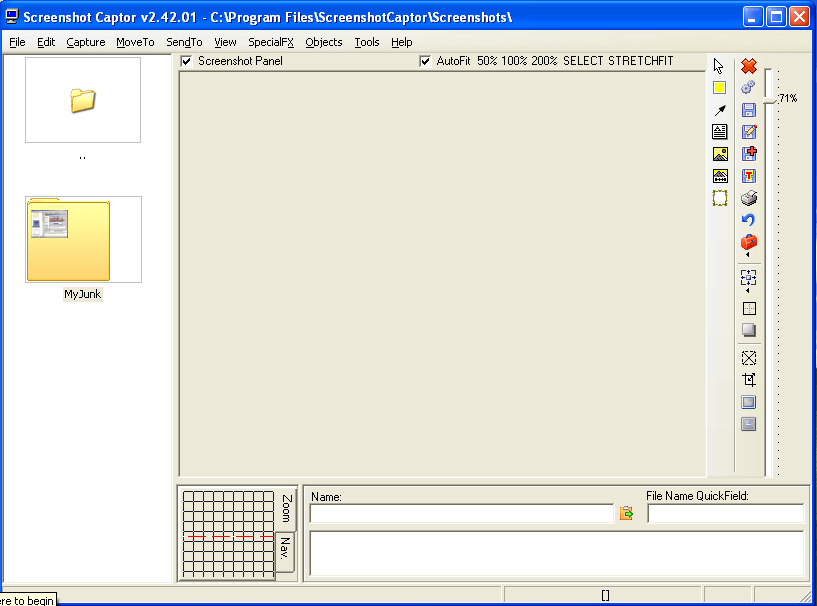Set zoom to 200%
Image resolution: width=817 pixels, height=606 pixels.
544,61
